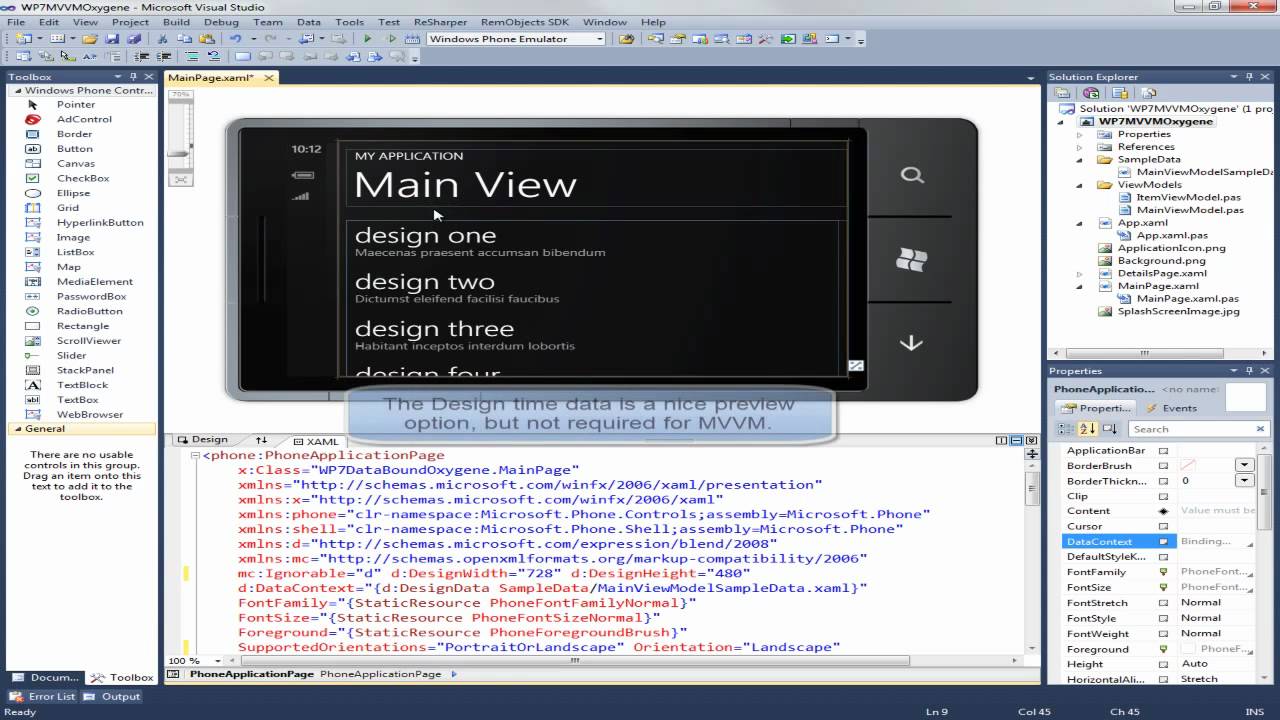The width and height of the screenshot is (1280, 720).
Task: Collapse the MainPage.xaml node
Action: tap(1079, 286)
